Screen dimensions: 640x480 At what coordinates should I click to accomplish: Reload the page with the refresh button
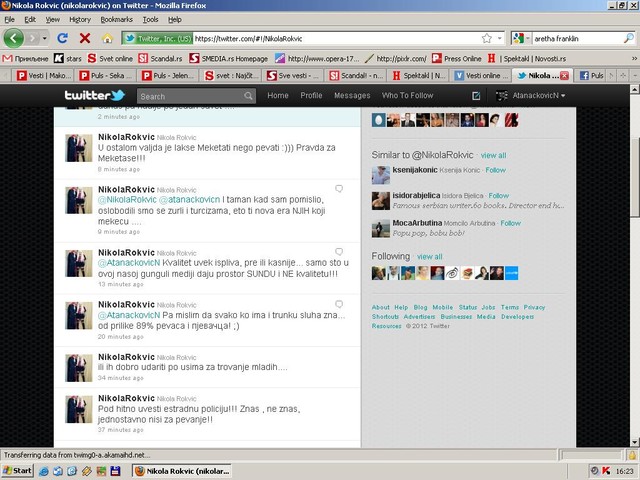[62, 38]
